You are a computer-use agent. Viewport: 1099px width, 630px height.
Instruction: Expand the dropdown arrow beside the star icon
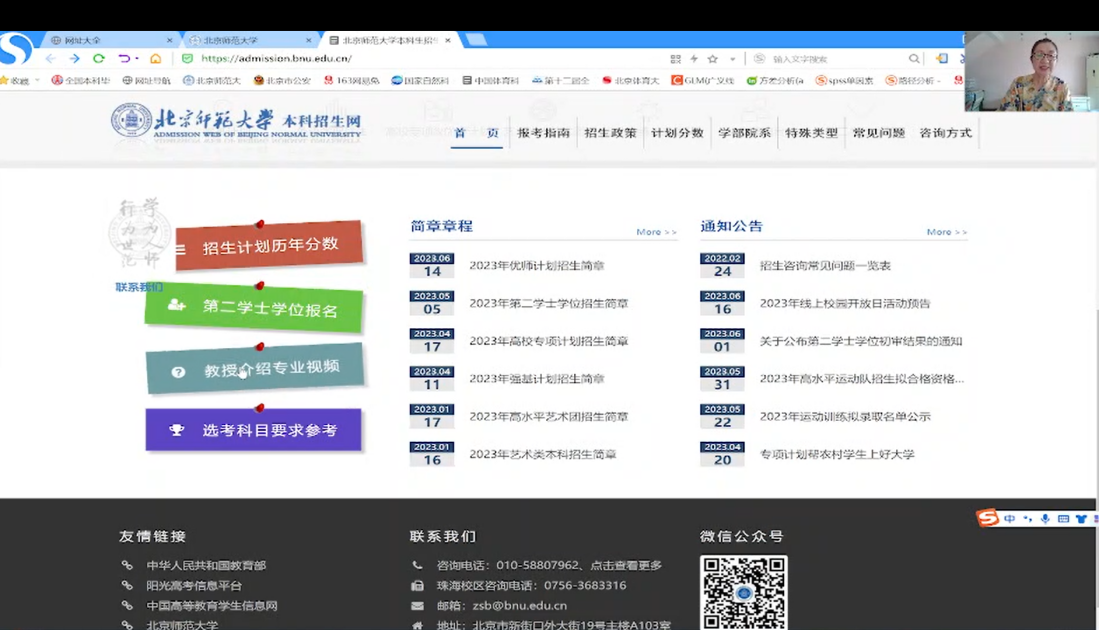732,59
